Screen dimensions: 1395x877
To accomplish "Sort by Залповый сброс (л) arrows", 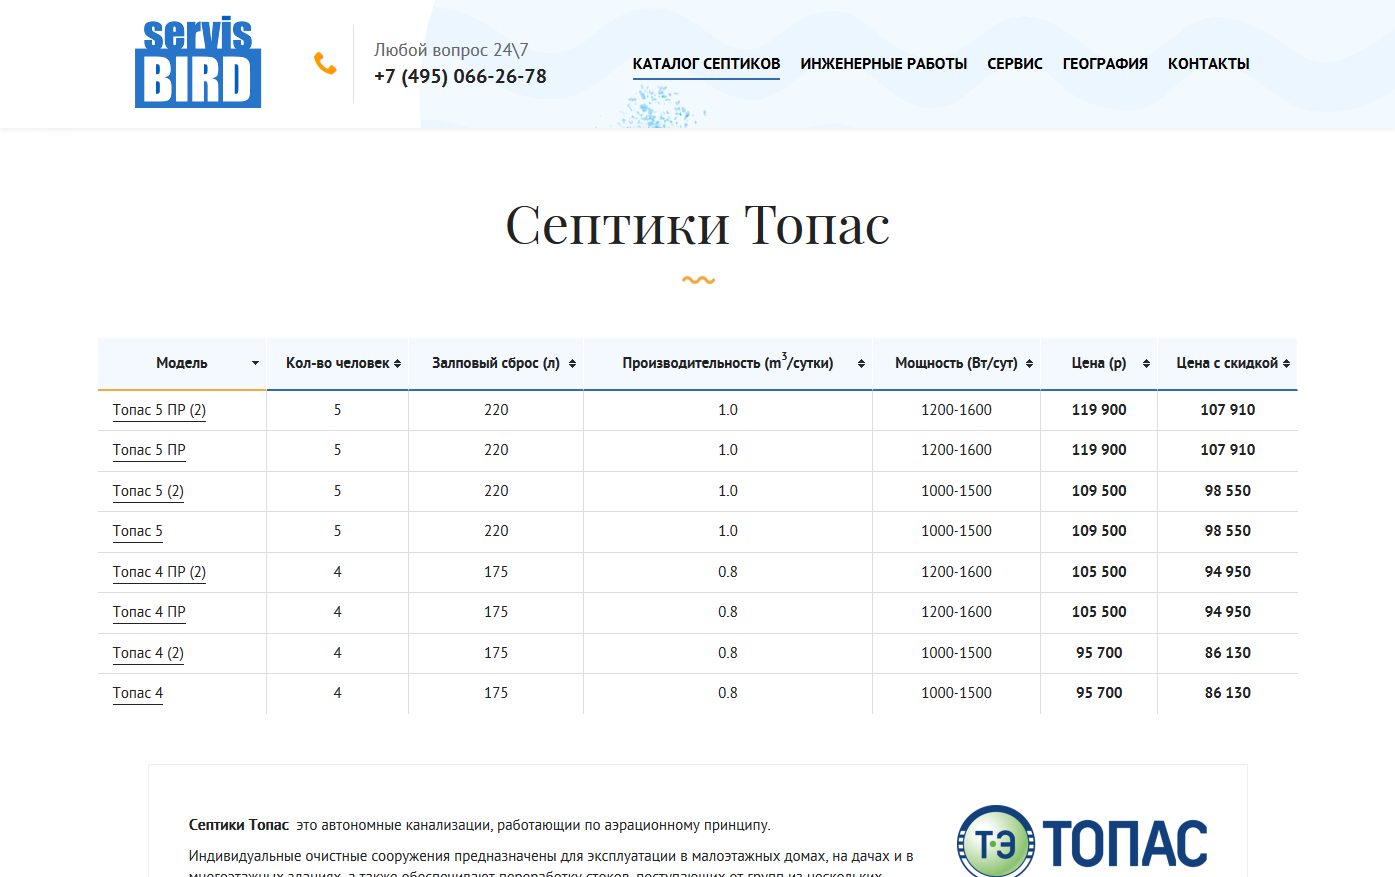I will click(572, 363).
